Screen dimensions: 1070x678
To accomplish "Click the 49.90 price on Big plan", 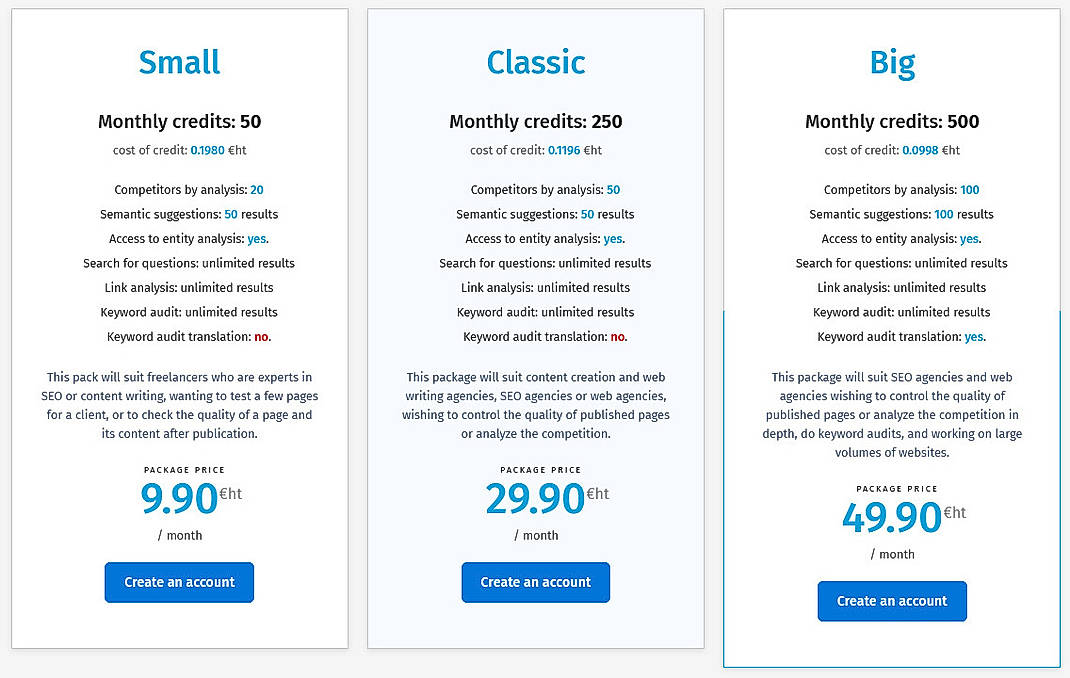I will point(894,518).
